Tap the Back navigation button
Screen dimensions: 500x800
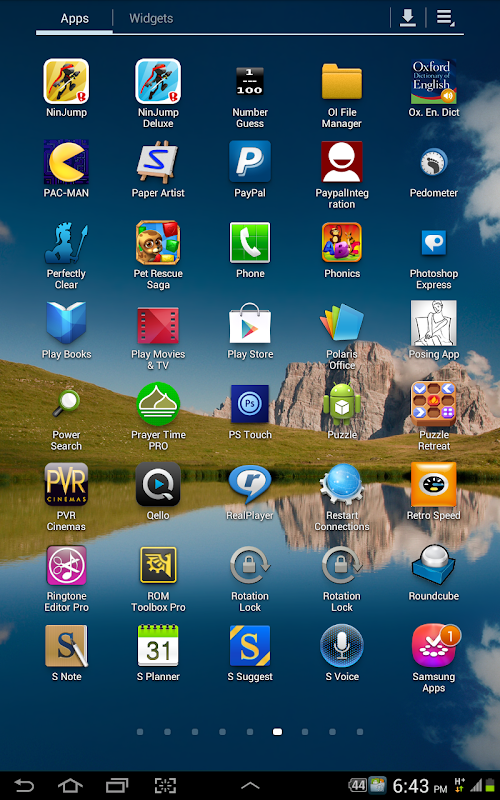24,785
